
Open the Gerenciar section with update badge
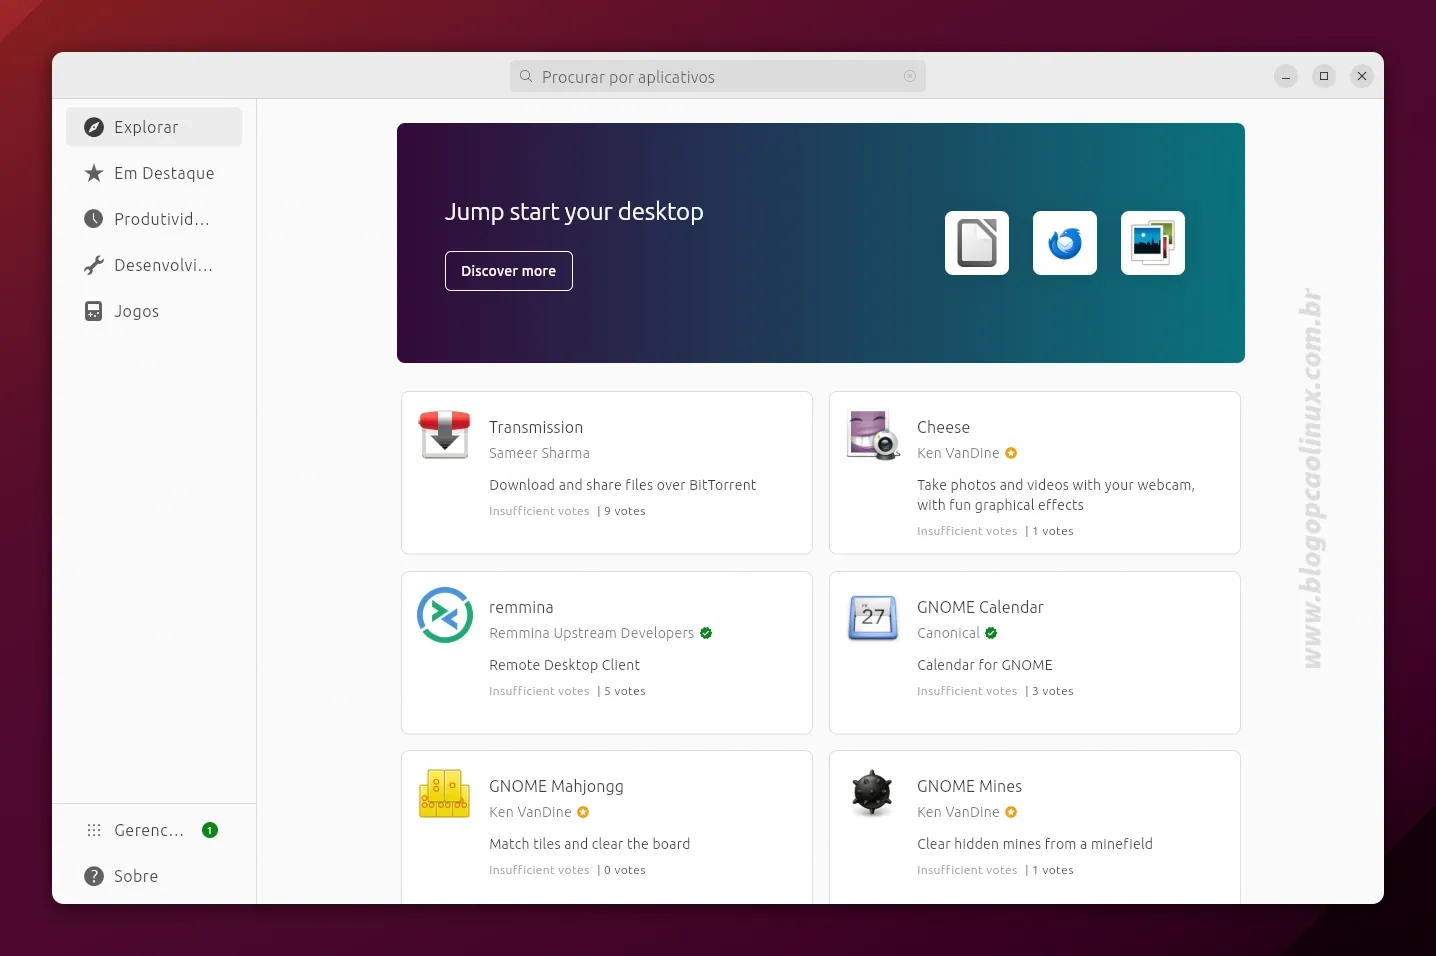pyautogui.click(x=154, y=830)
